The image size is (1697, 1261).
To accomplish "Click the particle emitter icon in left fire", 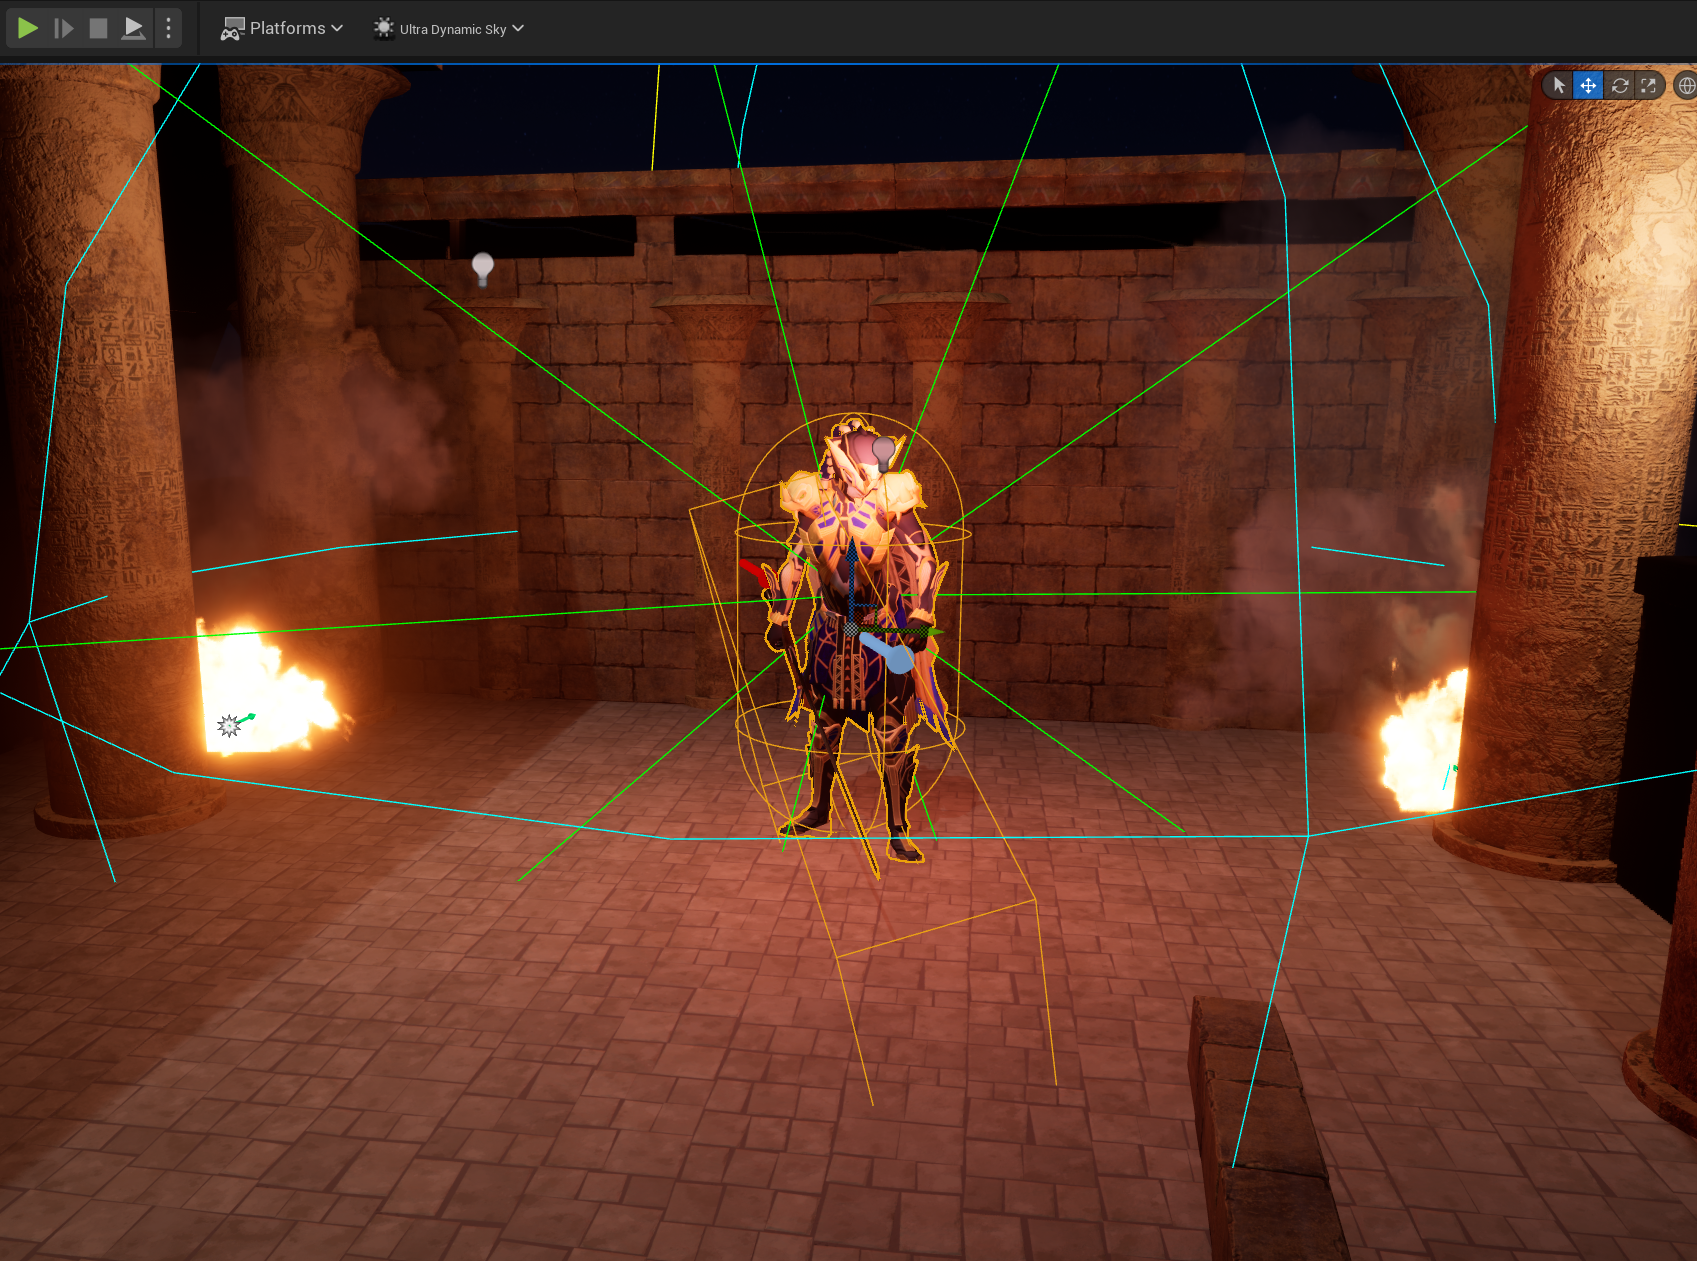I will pyautogui.click(x=230, y=725).
